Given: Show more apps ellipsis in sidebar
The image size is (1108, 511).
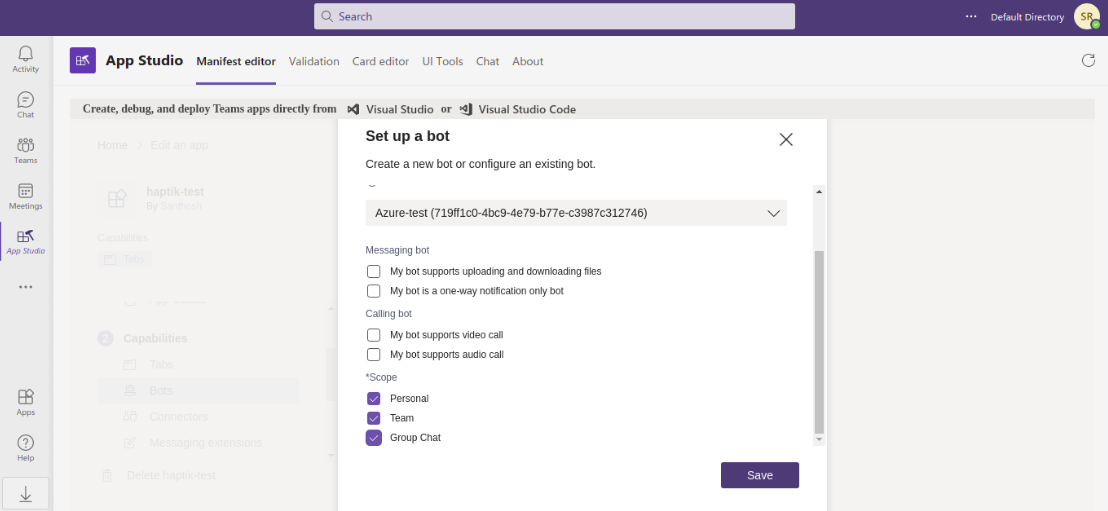Looking at the screenshot, I should point(25,287).
